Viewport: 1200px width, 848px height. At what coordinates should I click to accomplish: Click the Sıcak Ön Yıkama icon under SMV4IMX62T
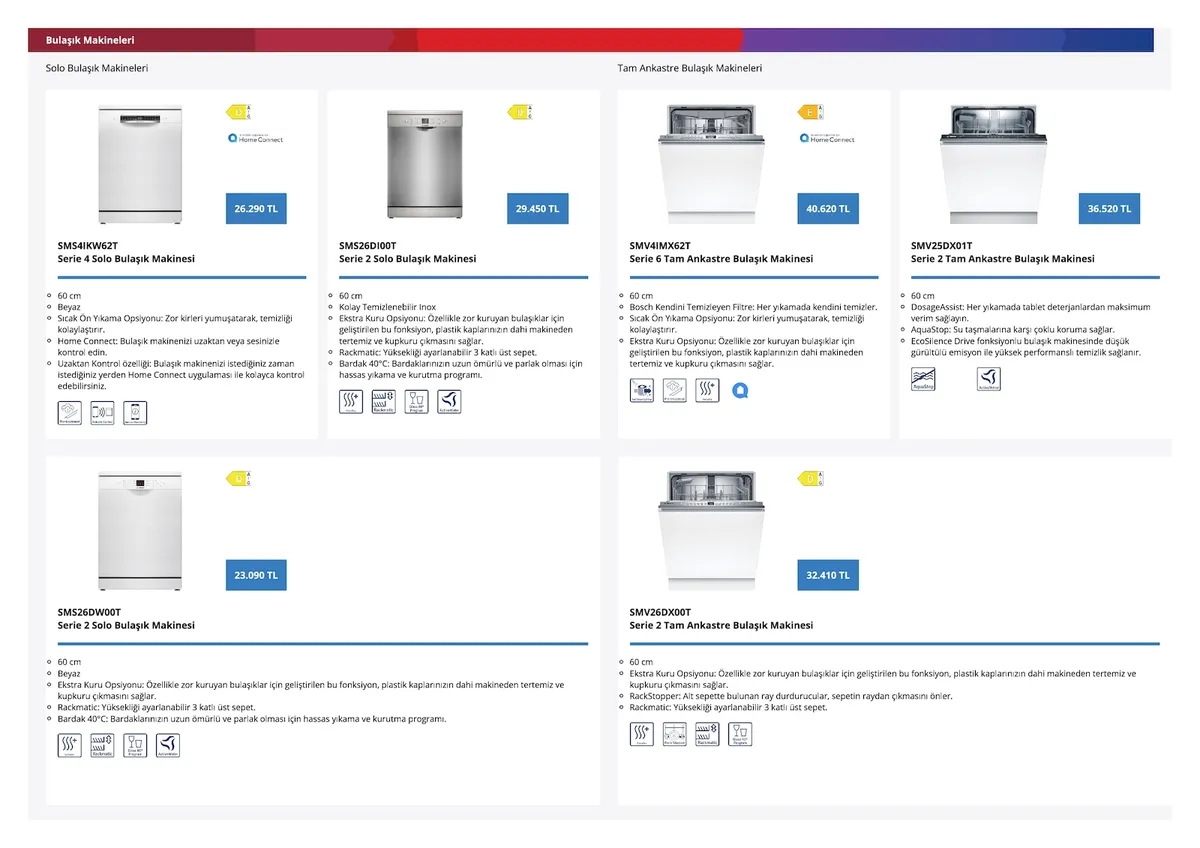(674, 390)
